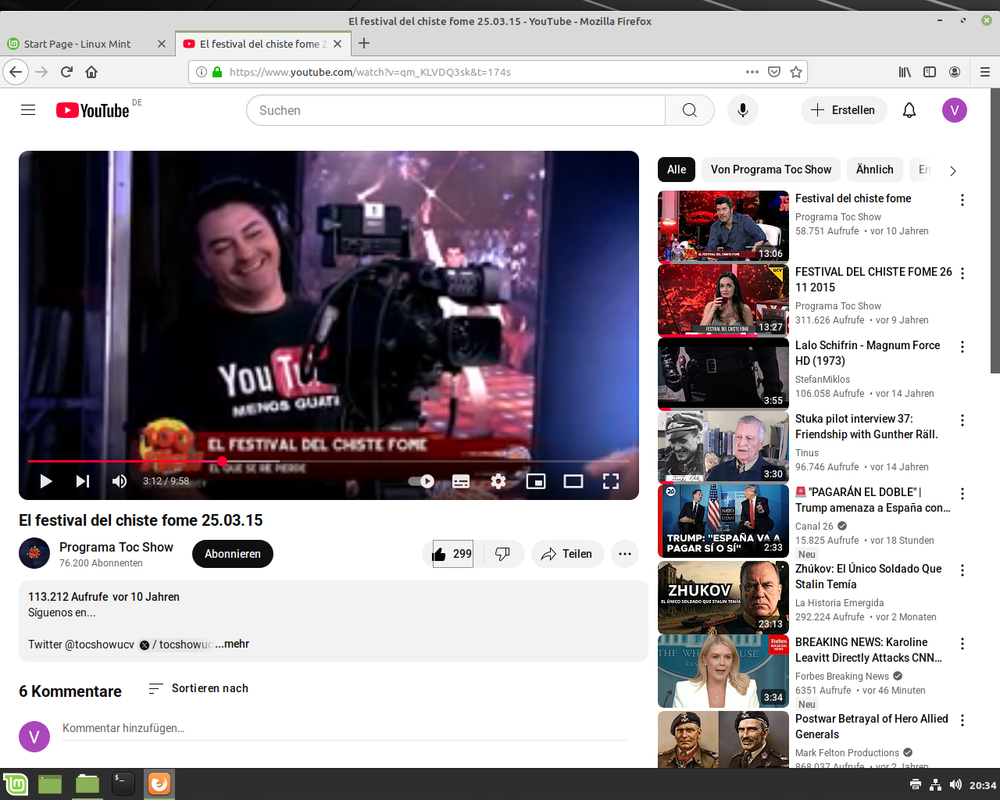The width and height of the screenshot is (1000, 800).
Task: Open options for Stuka pilot interview
Action: [962, 420]
